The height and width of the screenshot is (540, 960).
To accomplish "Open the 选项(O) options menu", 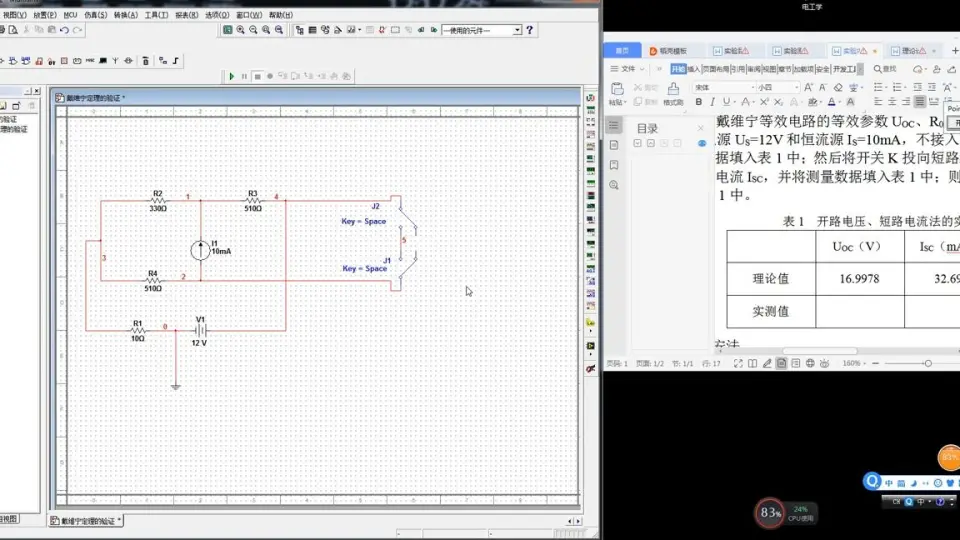I will pyautogui.click(x=217, y=15).
